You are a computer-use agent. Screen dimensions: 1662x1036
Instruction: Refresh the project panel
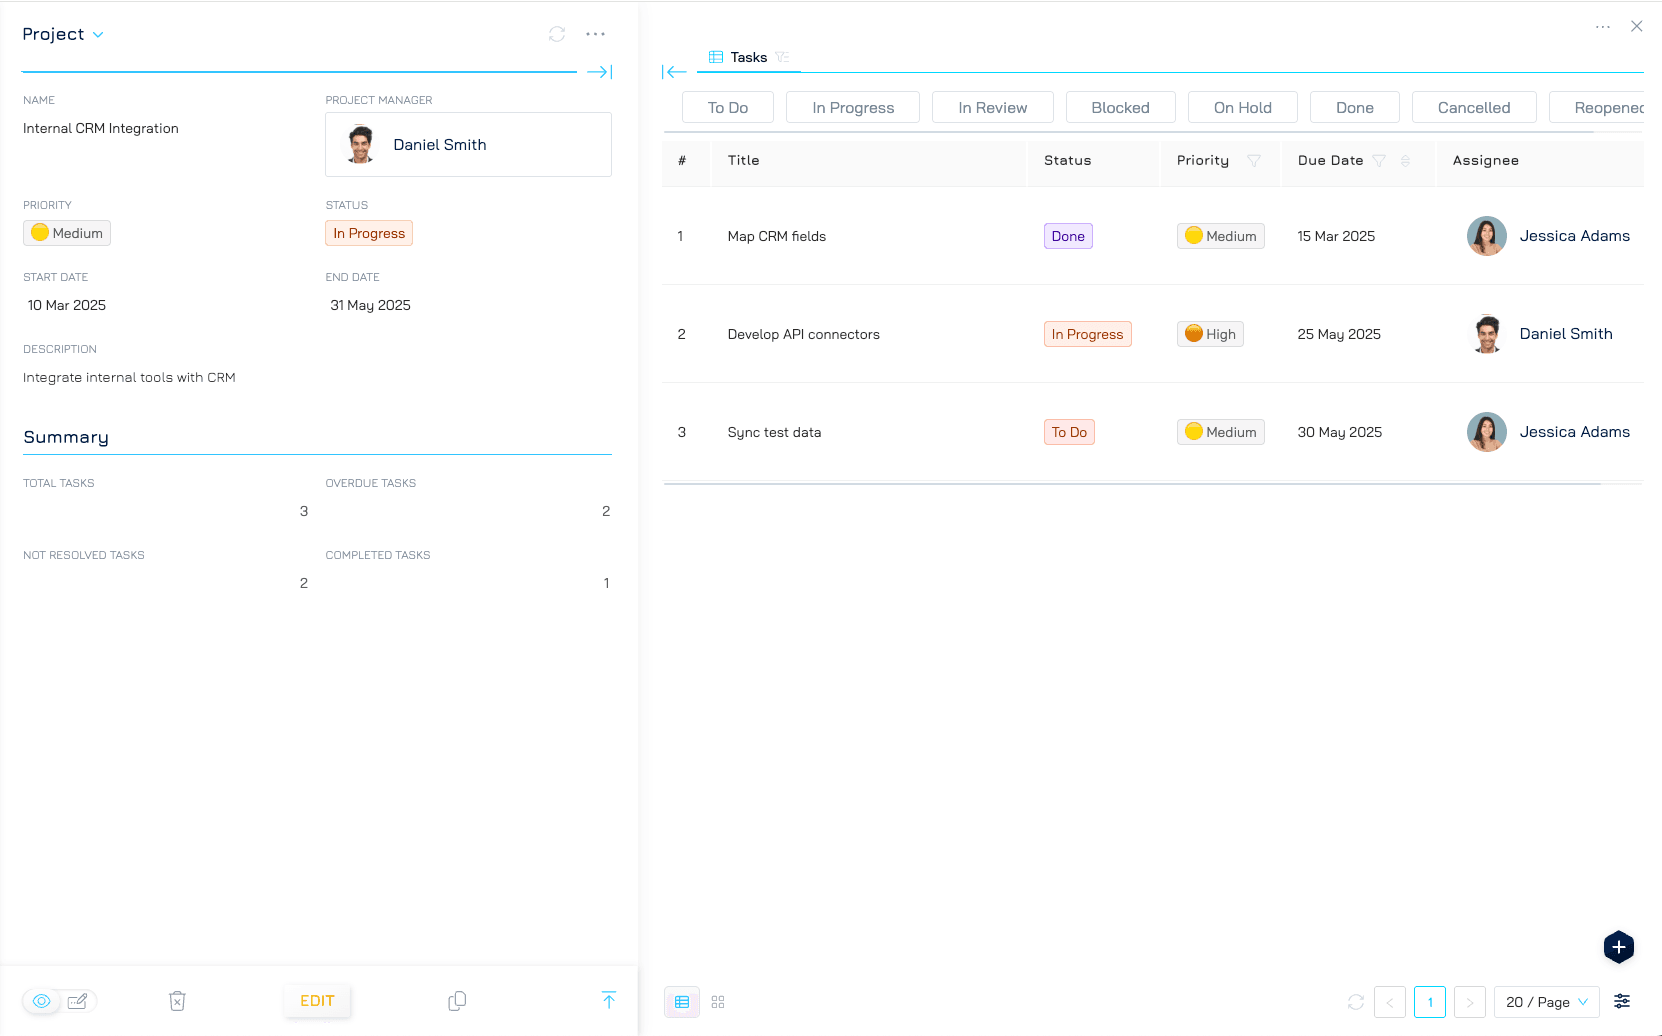click(x=557, y=34)
